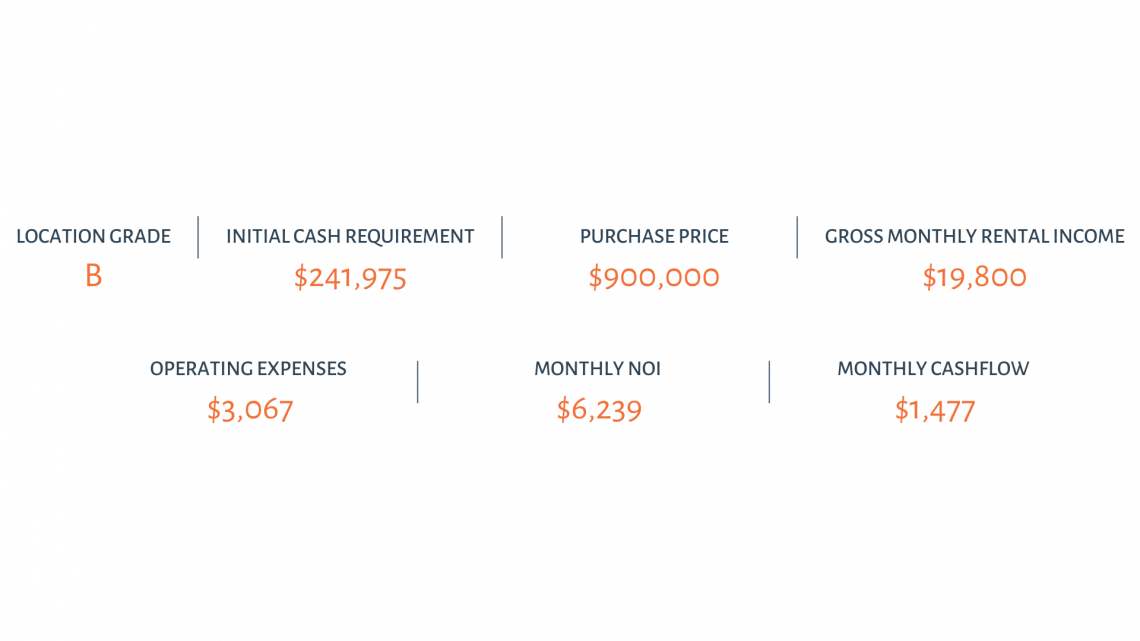The height and width of the screenshot is (641, 1140).
Task: Click the Monthly Cashflow heading
Action: (x=933, y=368)
